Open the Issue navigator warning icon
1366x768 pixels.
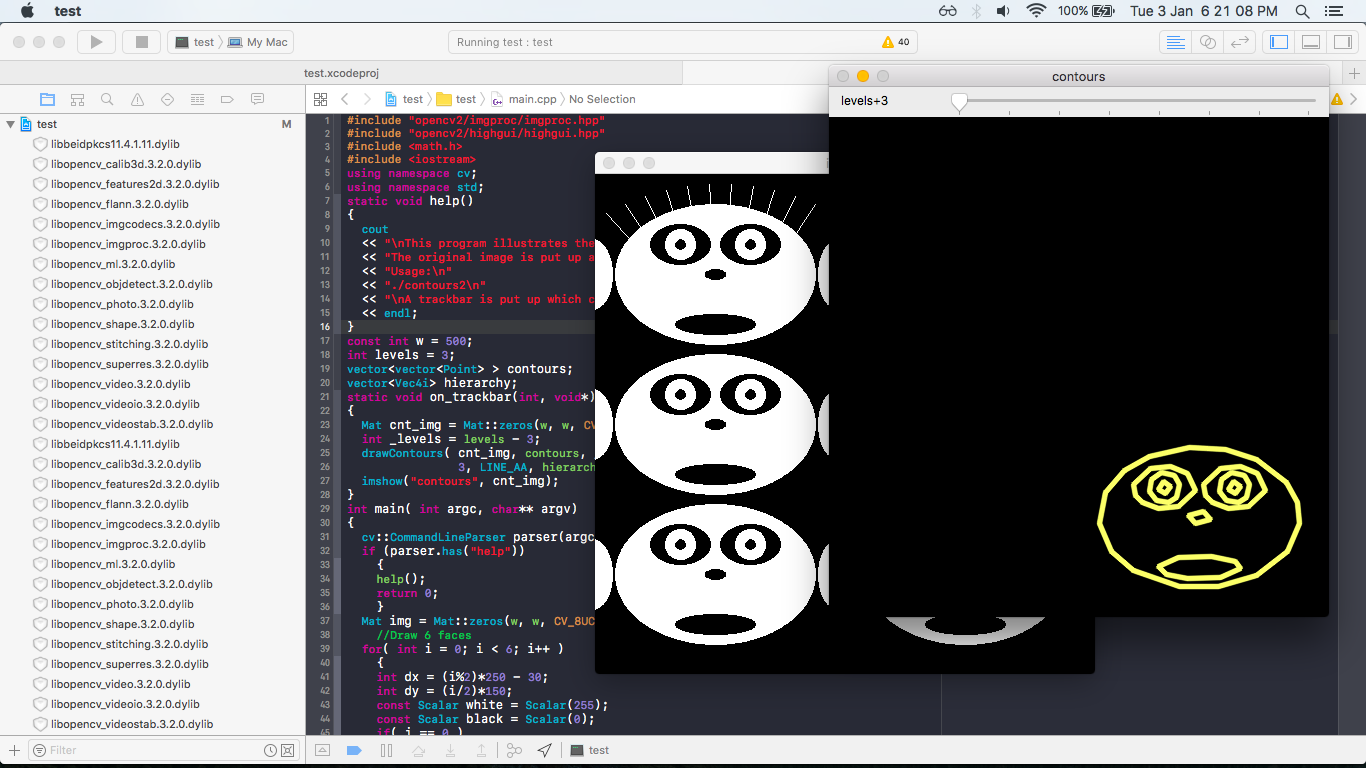coord(137,99)
